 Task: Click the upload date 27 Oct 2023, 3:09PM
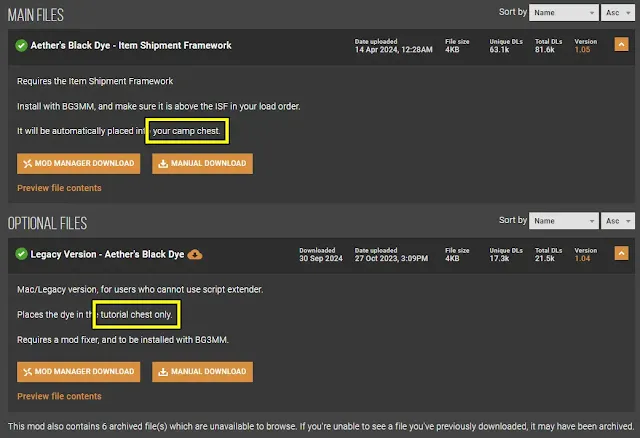(x=391, y=258)
